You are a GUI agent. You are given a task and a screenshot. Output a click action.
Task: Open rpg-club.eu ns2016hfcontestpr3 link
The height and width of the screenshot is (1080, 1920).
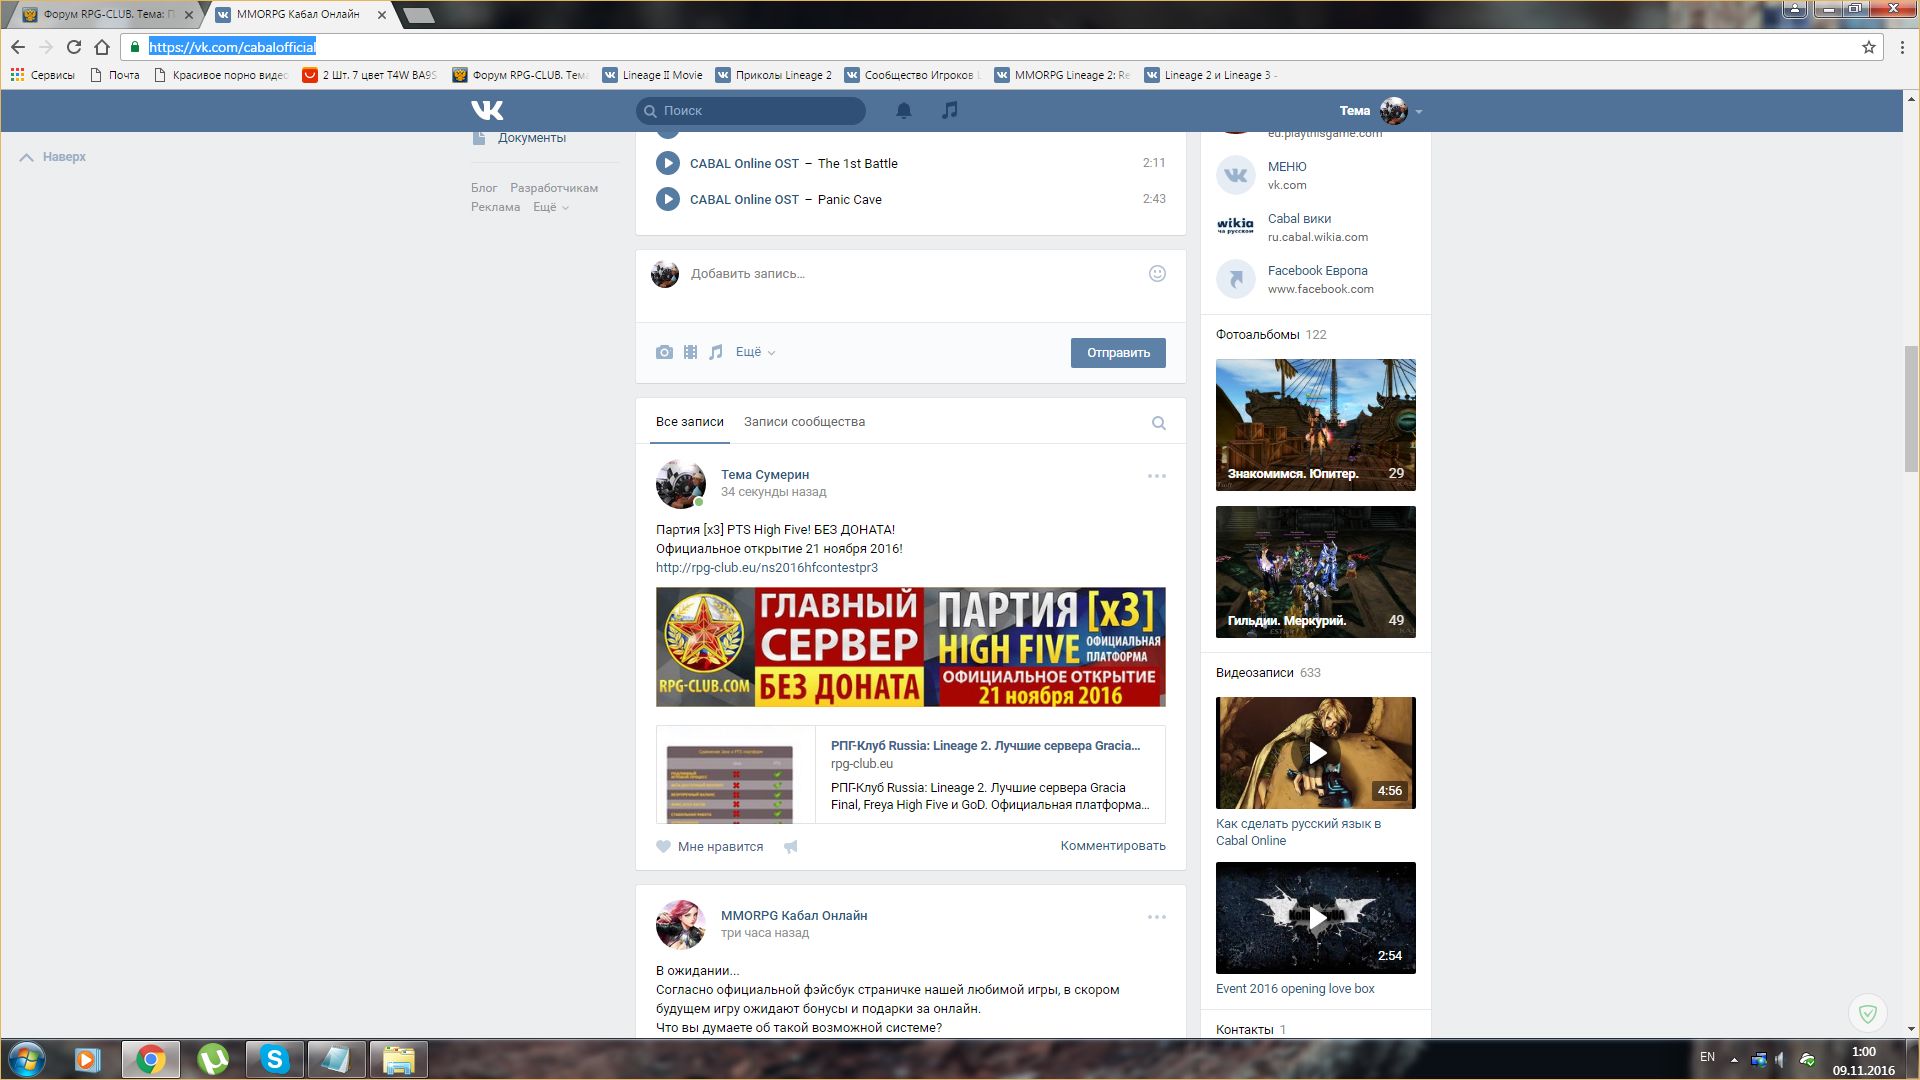coord(766,568)
